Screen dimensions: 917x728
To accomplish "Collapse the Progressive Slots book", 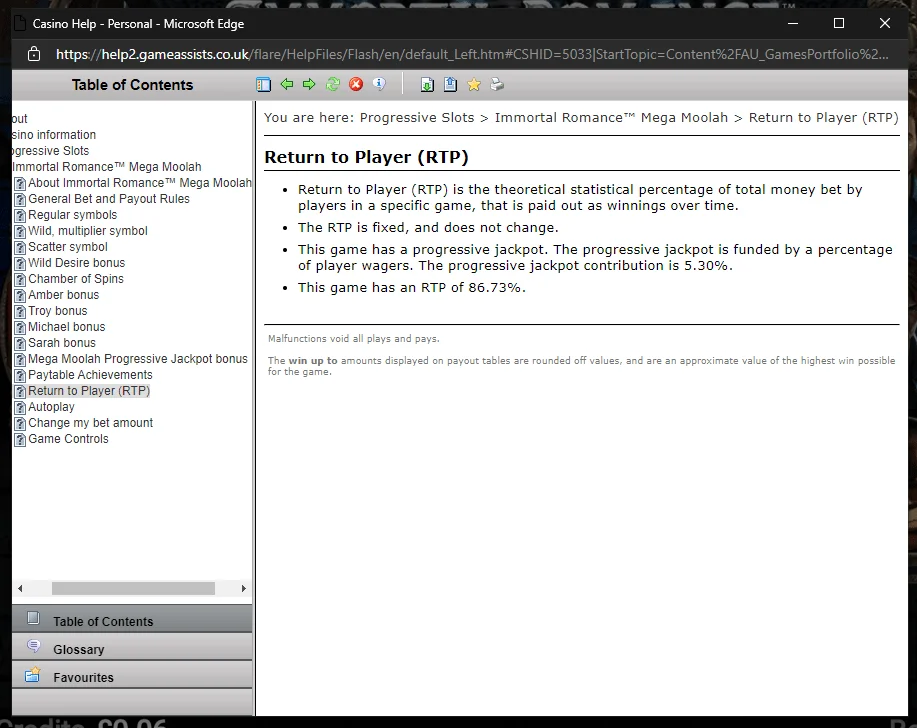I will (x=51, y=151).
